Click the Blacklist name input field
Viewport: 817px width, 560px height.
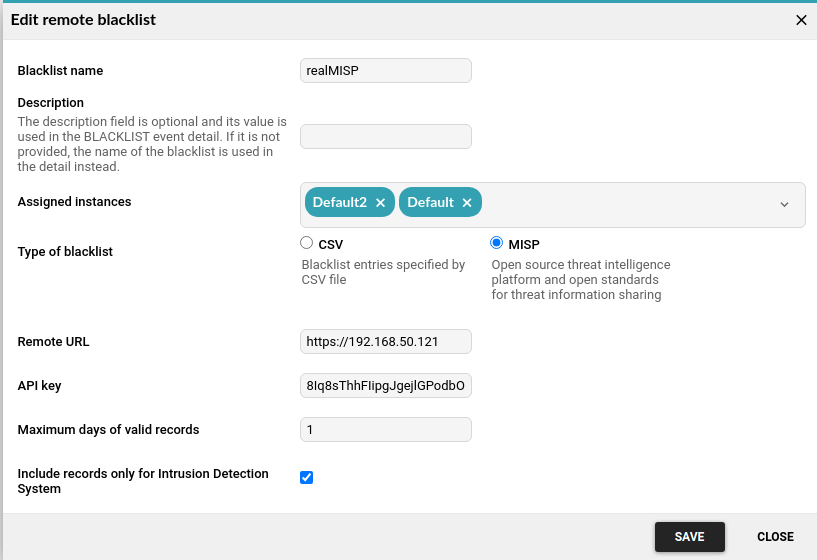click(386, 70)
